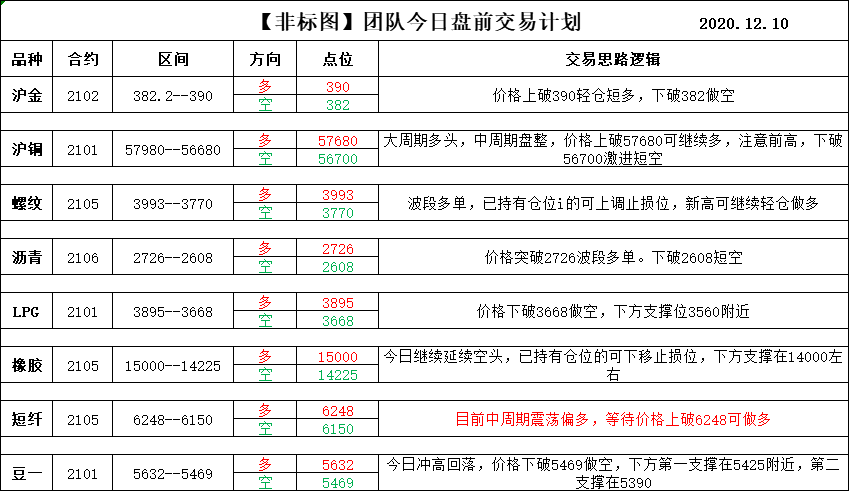Image resolution: width=849 pixels, height=491 pixels.
Task: Select range cell 382.2--390
Action: (x=173, y=95)
